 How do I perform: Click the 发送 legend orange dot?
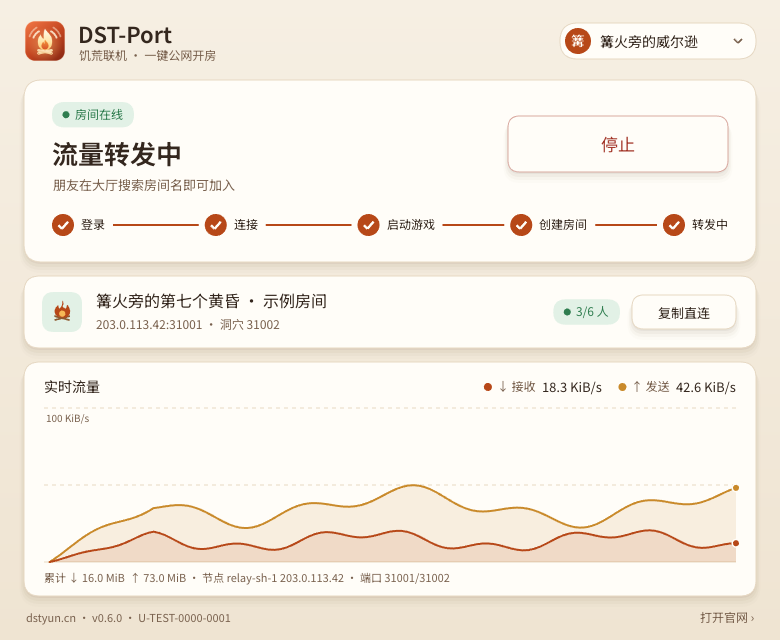click(x=622, y=387)
